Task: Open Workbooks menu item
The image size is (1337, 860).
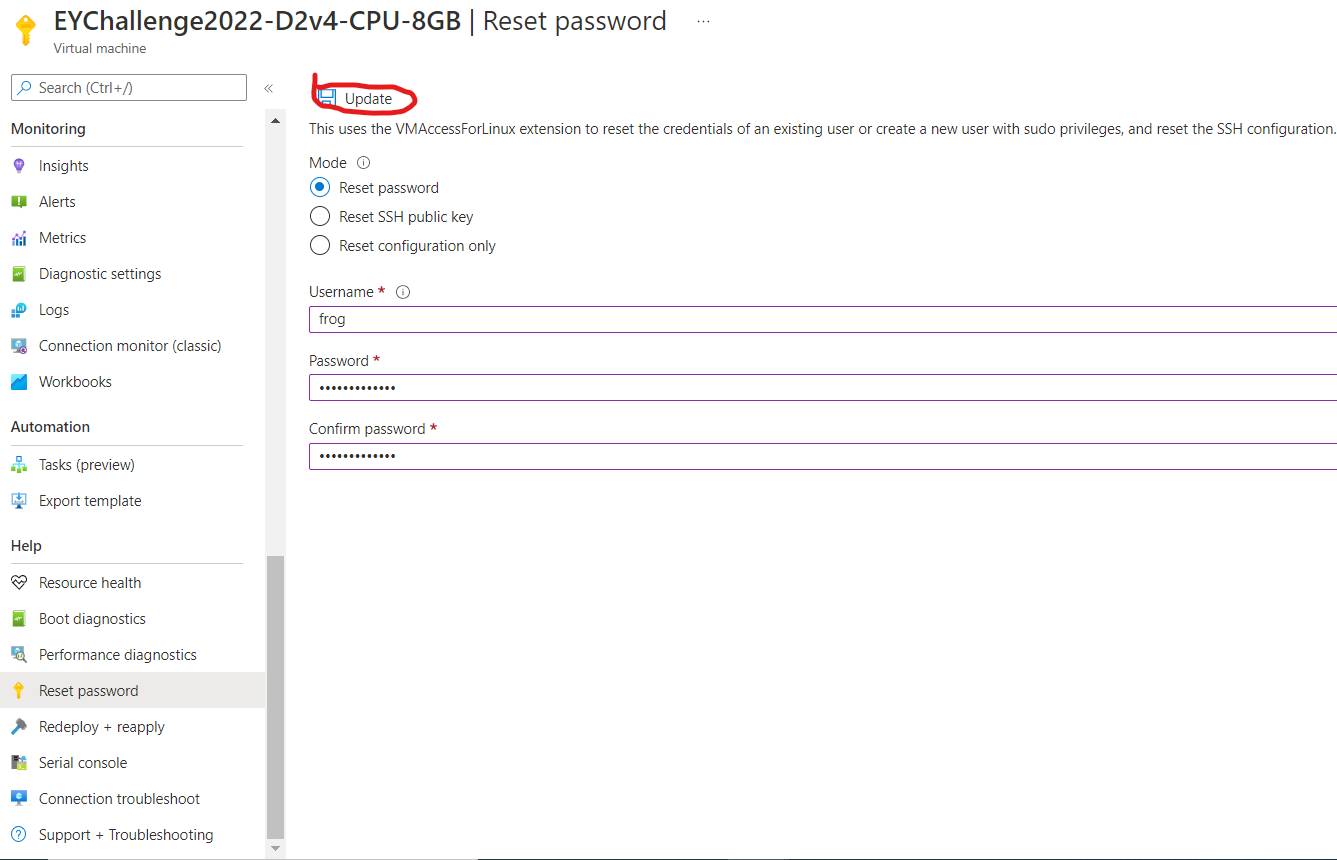Action: (x=75, y=382)
